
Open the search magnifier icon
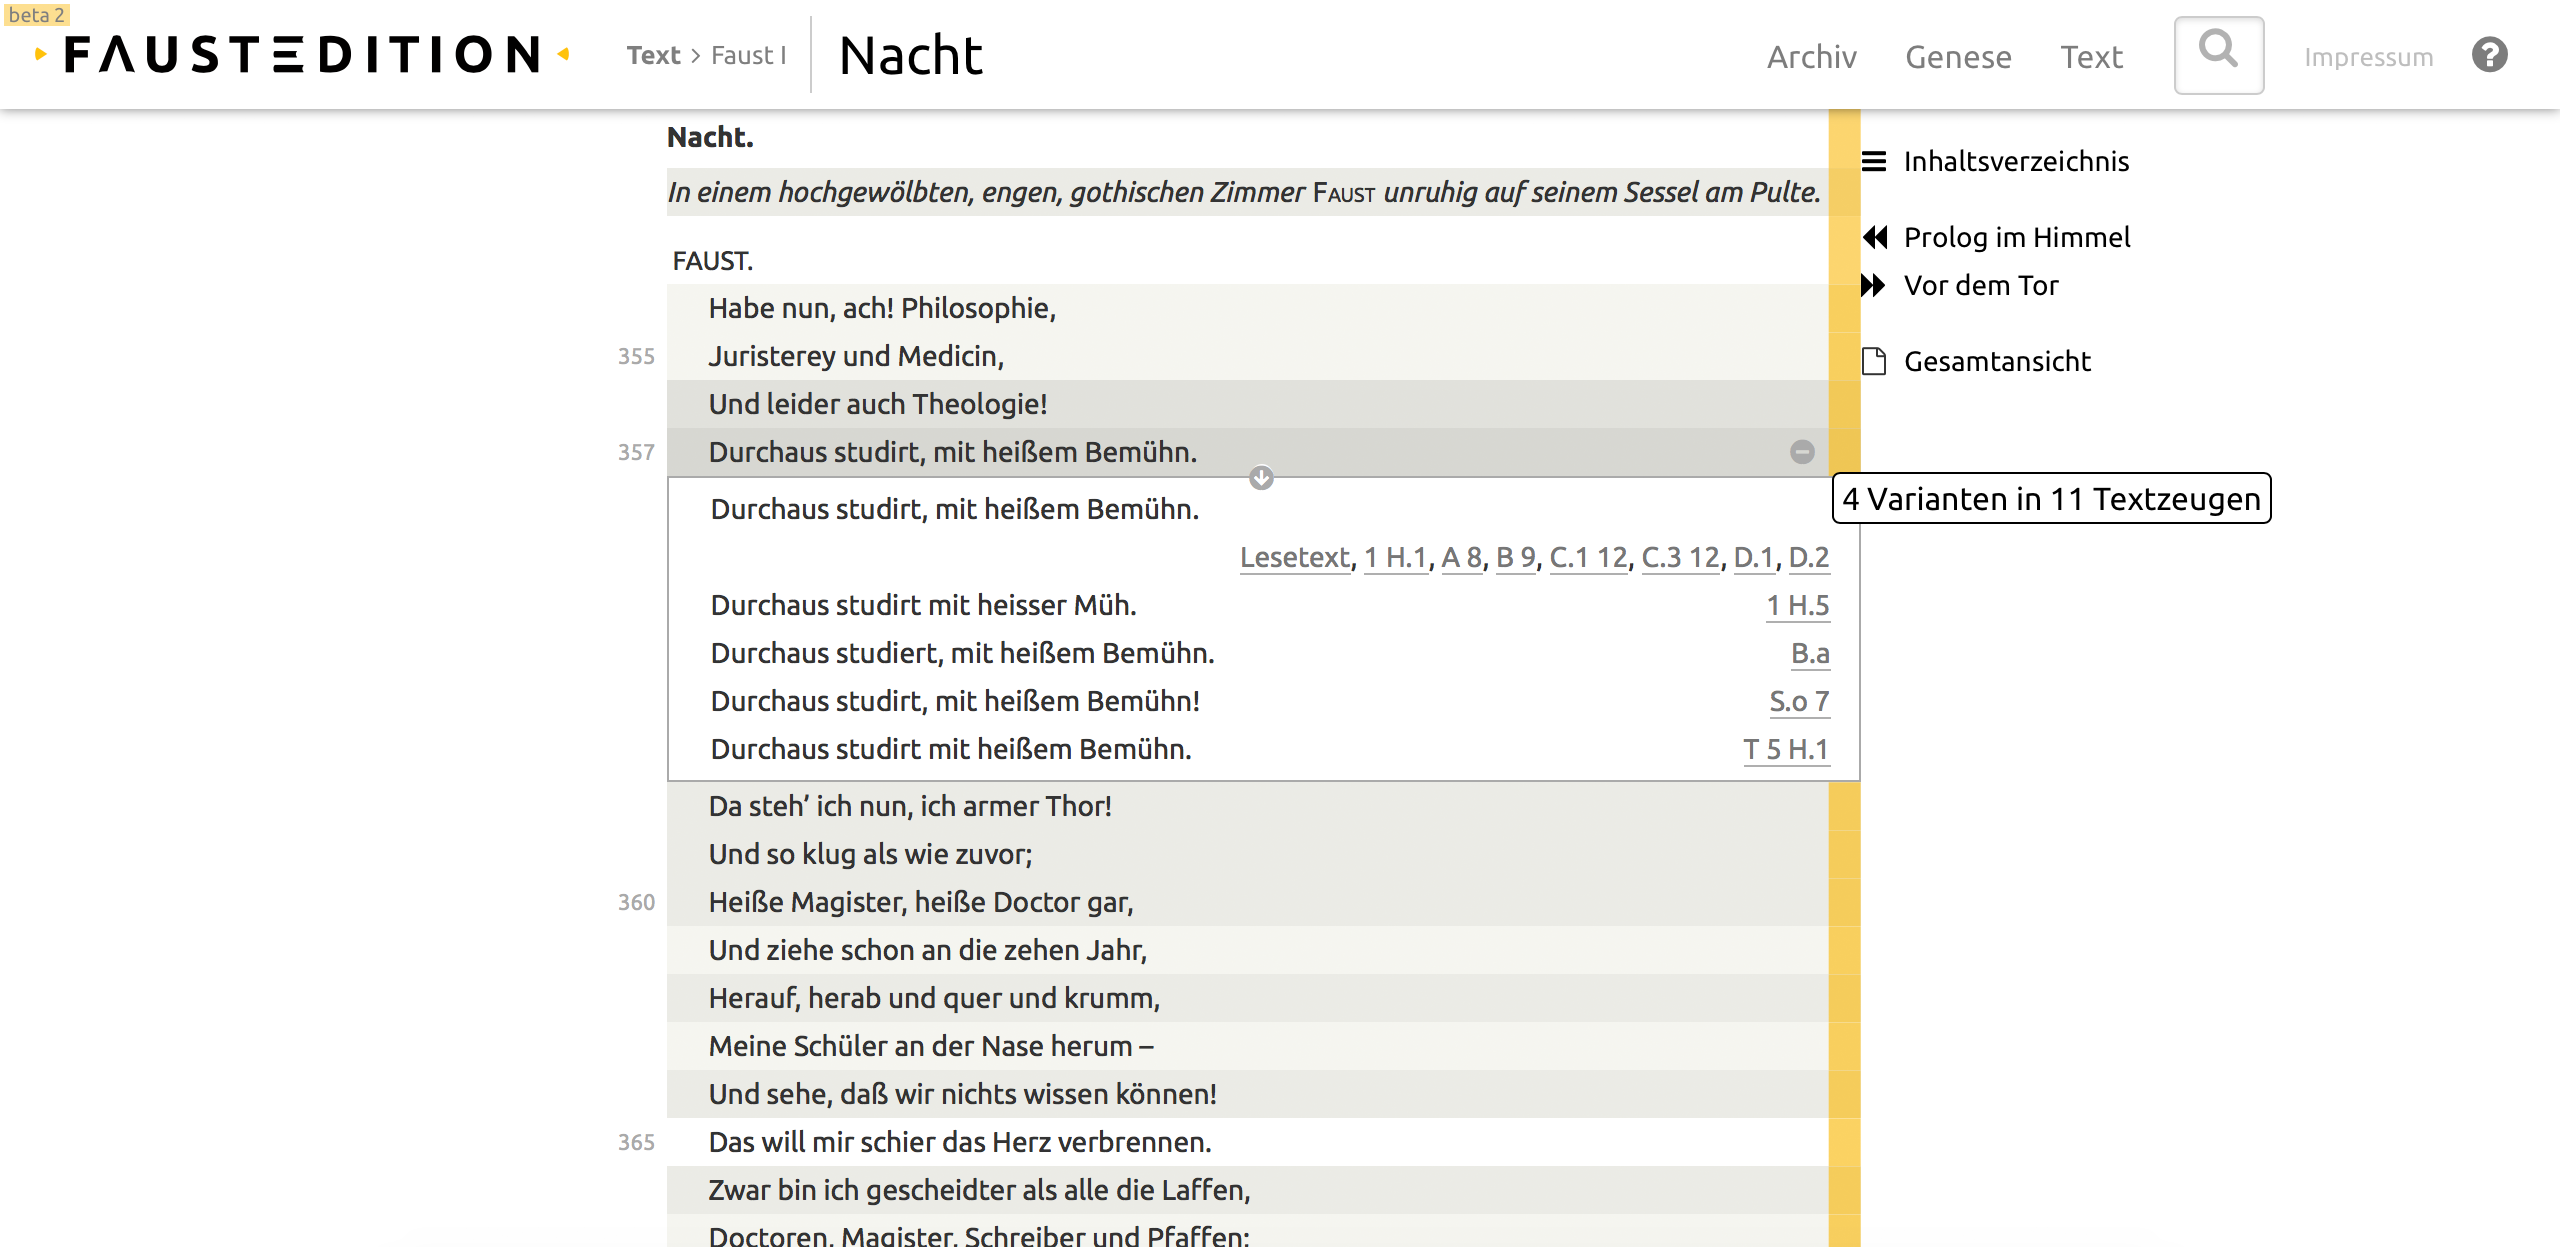point(2218,55)
